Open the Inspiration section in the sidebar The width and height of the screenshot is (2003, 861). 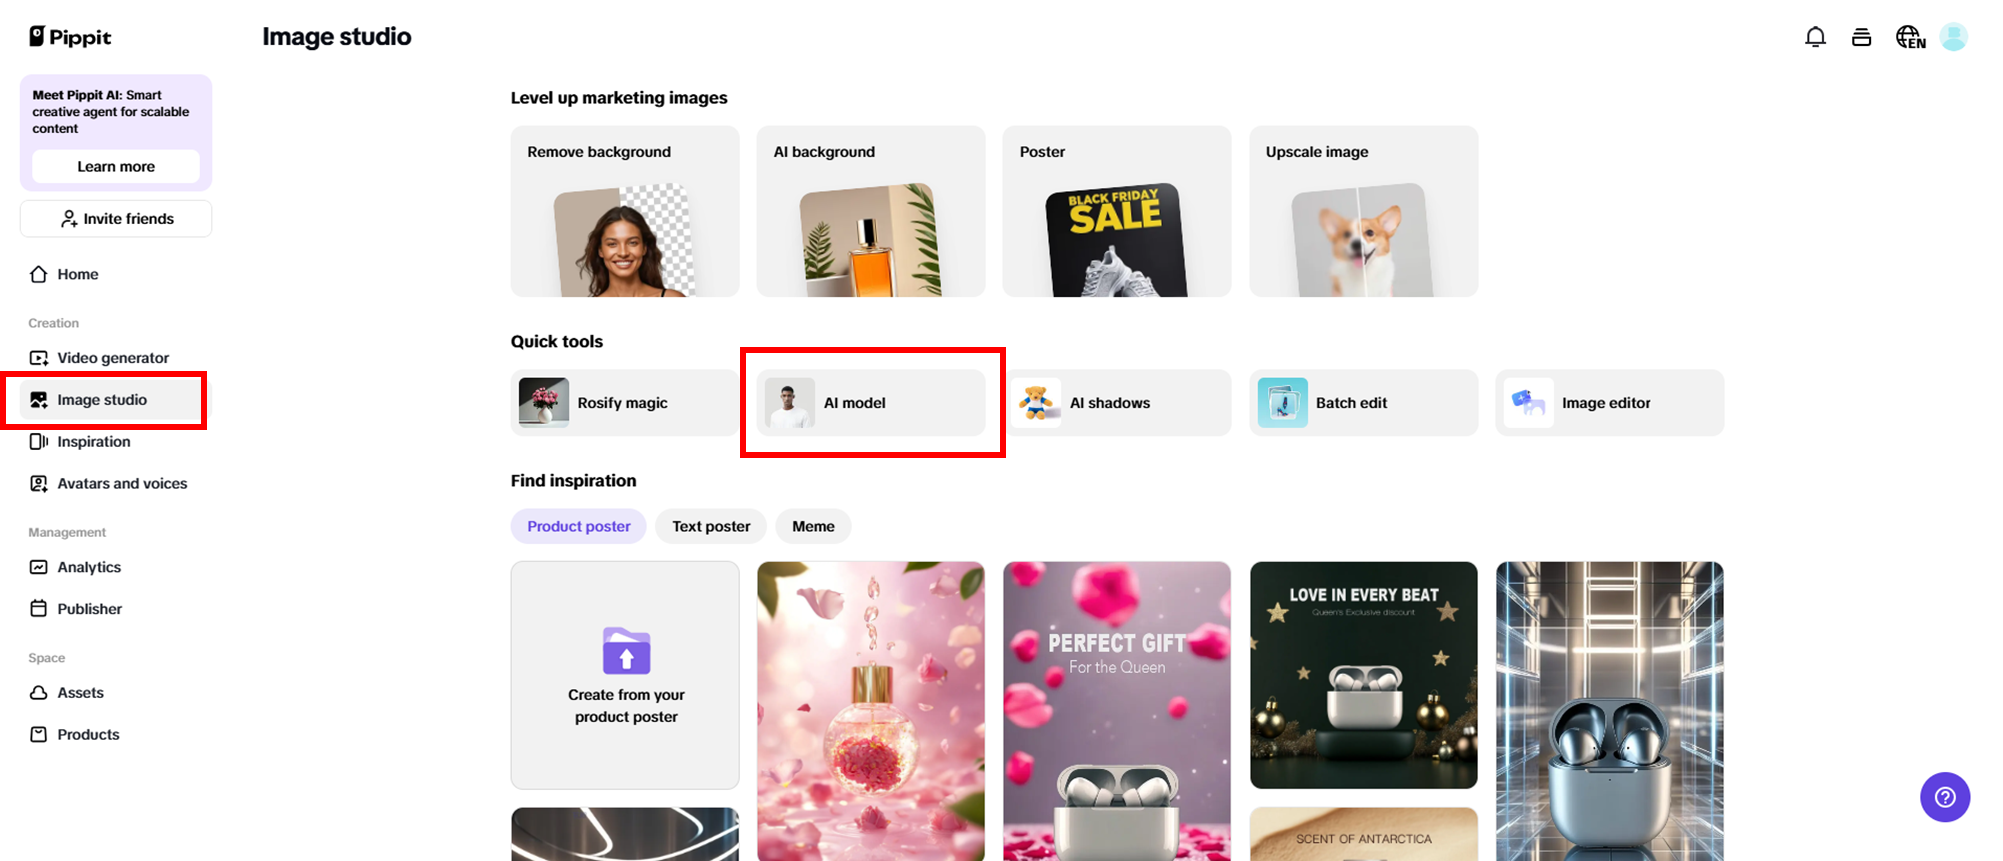[92, 441]
